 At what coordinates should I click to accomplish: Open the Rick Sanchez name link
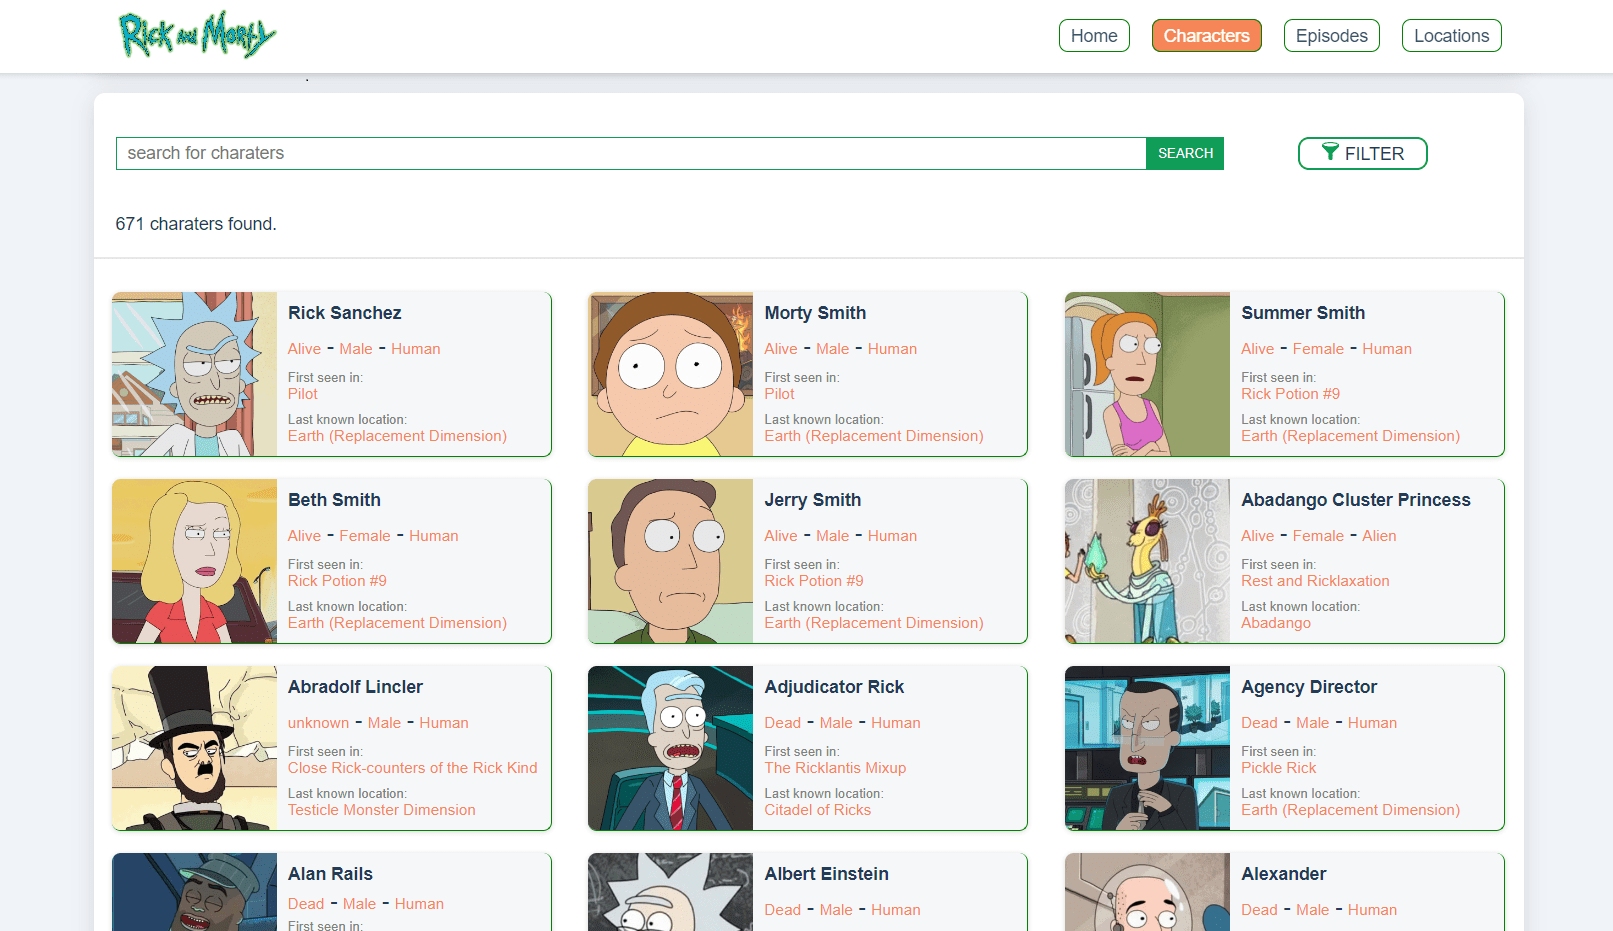click(344, 313)
